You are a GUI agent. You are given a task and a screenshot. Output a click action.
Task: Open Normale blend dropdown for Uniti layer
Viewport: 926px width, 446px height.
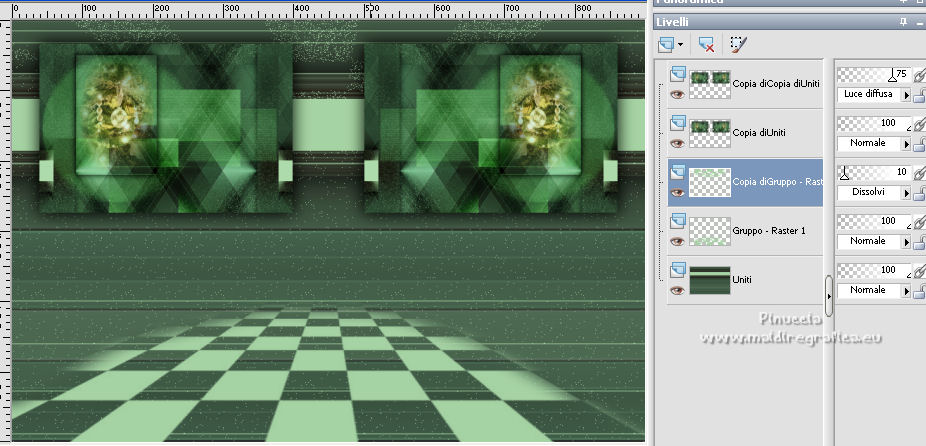[906, 291]
